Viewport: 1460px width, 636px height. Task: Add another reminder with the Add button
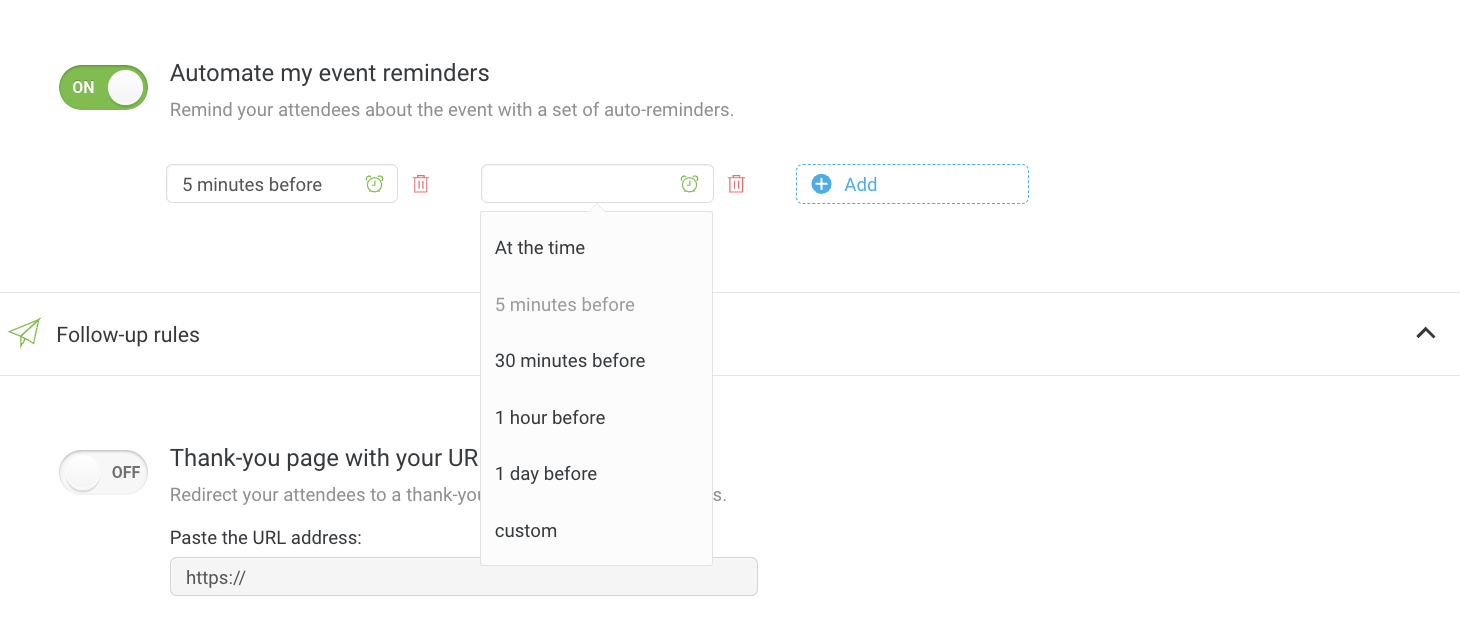(912, 184)
